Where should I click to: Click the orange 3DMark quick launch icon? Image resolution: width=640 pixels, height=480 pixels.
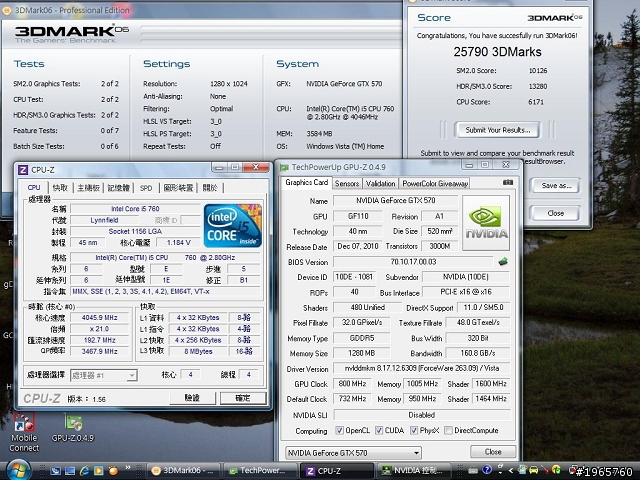[113, 471]
